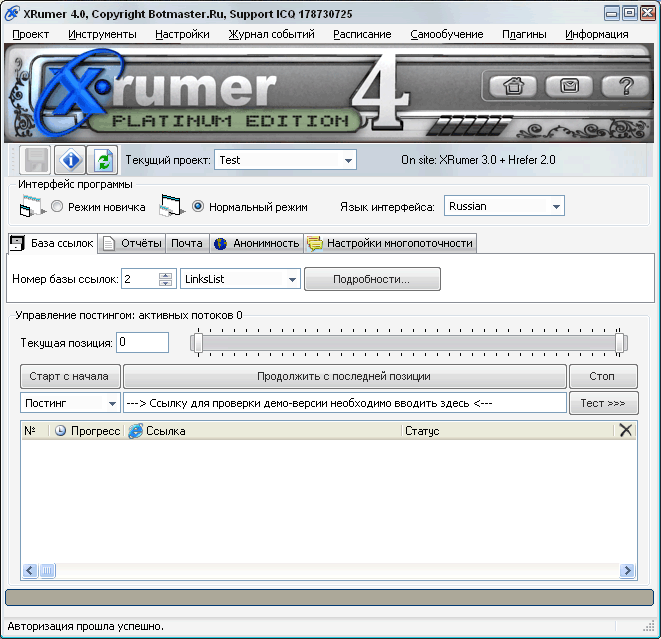Switch to the База ссылок tab
The image size is (661, 639).
click(53, 243)
